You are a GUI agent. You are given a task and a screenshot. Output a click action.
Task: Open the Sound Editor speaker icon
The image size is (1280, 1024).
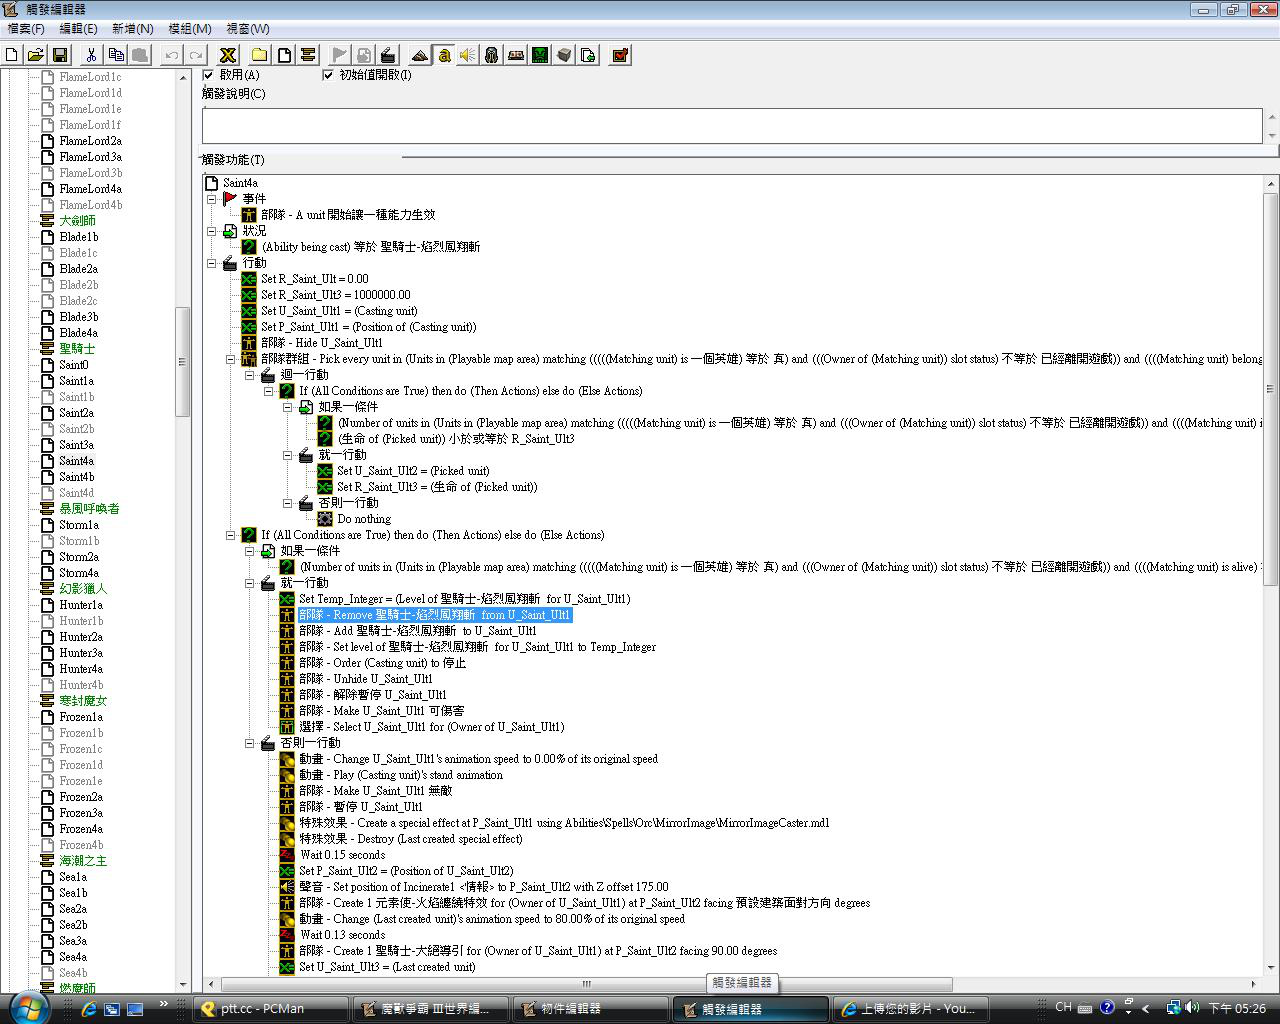click(467, 55)
